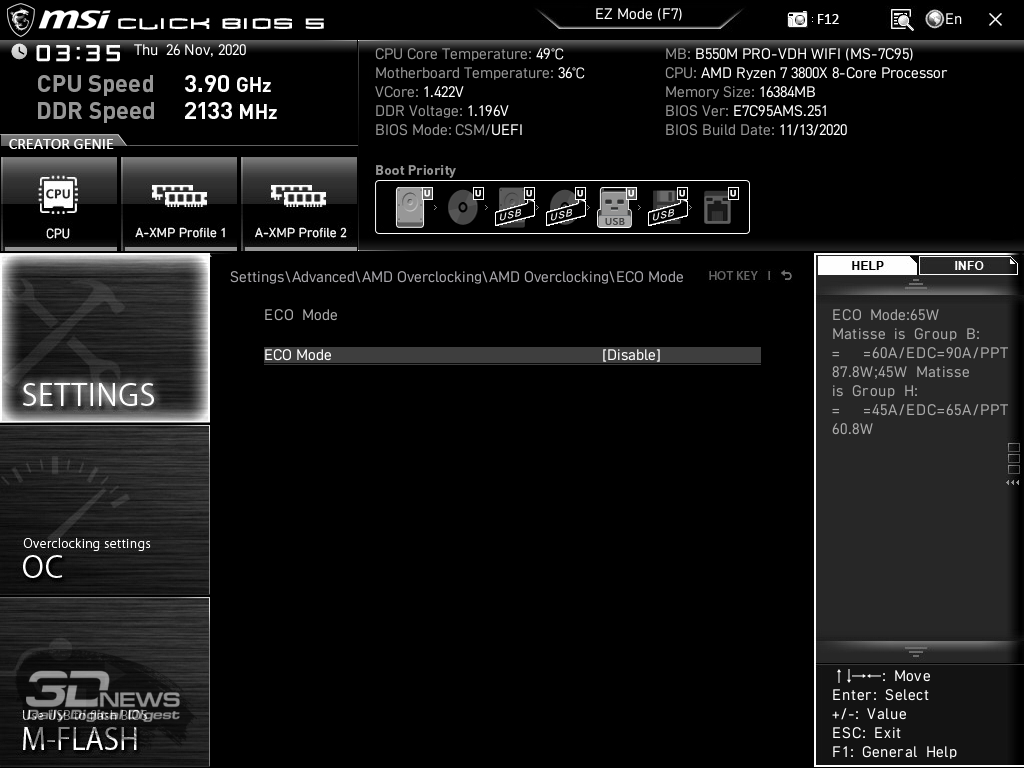Click the help panel upper scroll handle
Image resolution: width=1024 pixels, height=768 pixels.
pos(916,283)
